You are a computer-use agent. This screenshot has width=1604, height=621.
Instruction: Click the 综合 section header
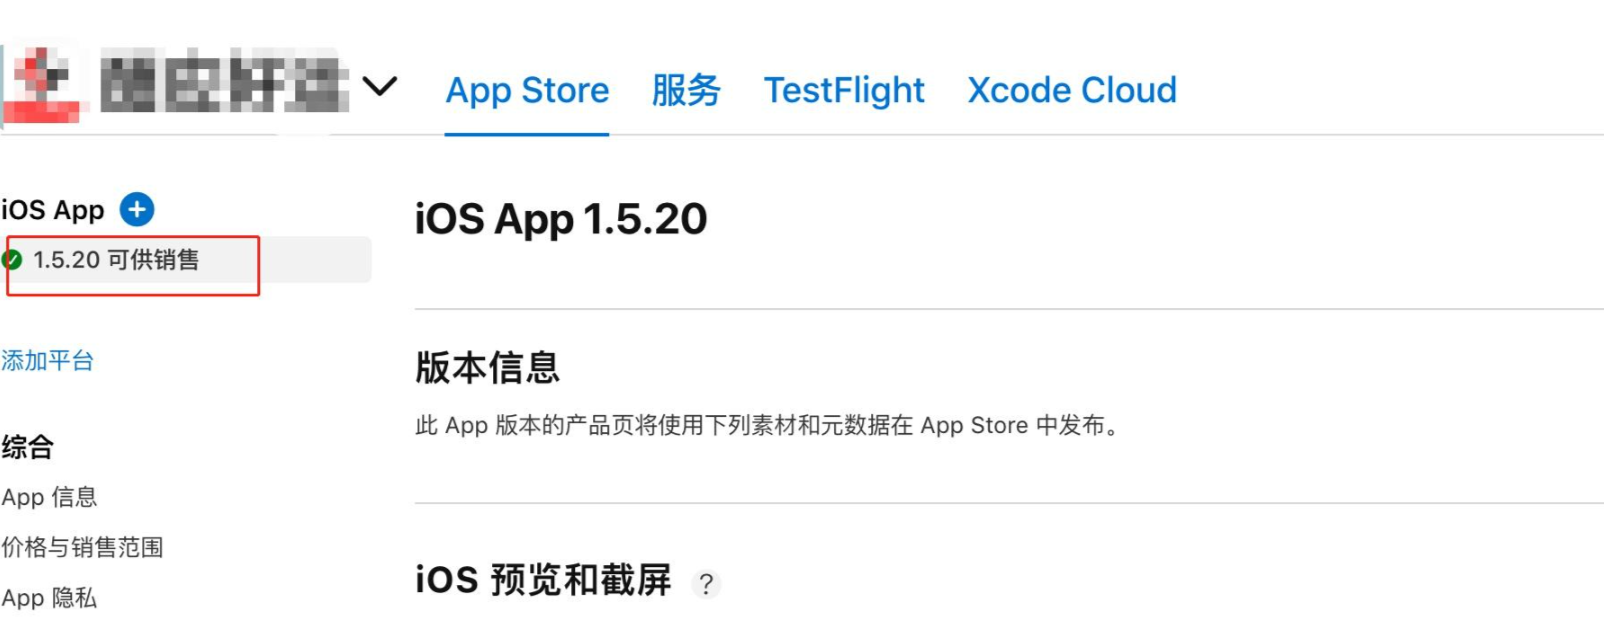pyautogui.click(x=28, y=447)
